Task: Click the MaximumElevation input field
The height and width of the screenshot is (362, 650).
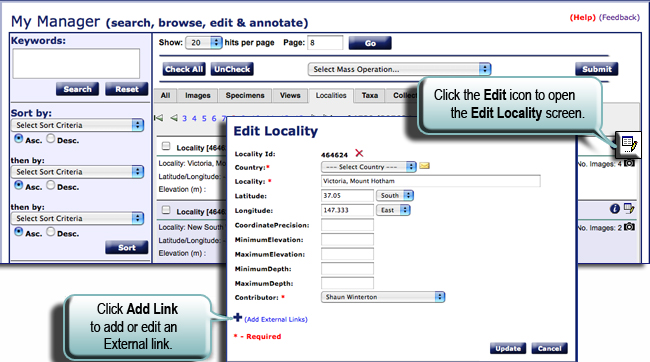Action: [347, 254]
